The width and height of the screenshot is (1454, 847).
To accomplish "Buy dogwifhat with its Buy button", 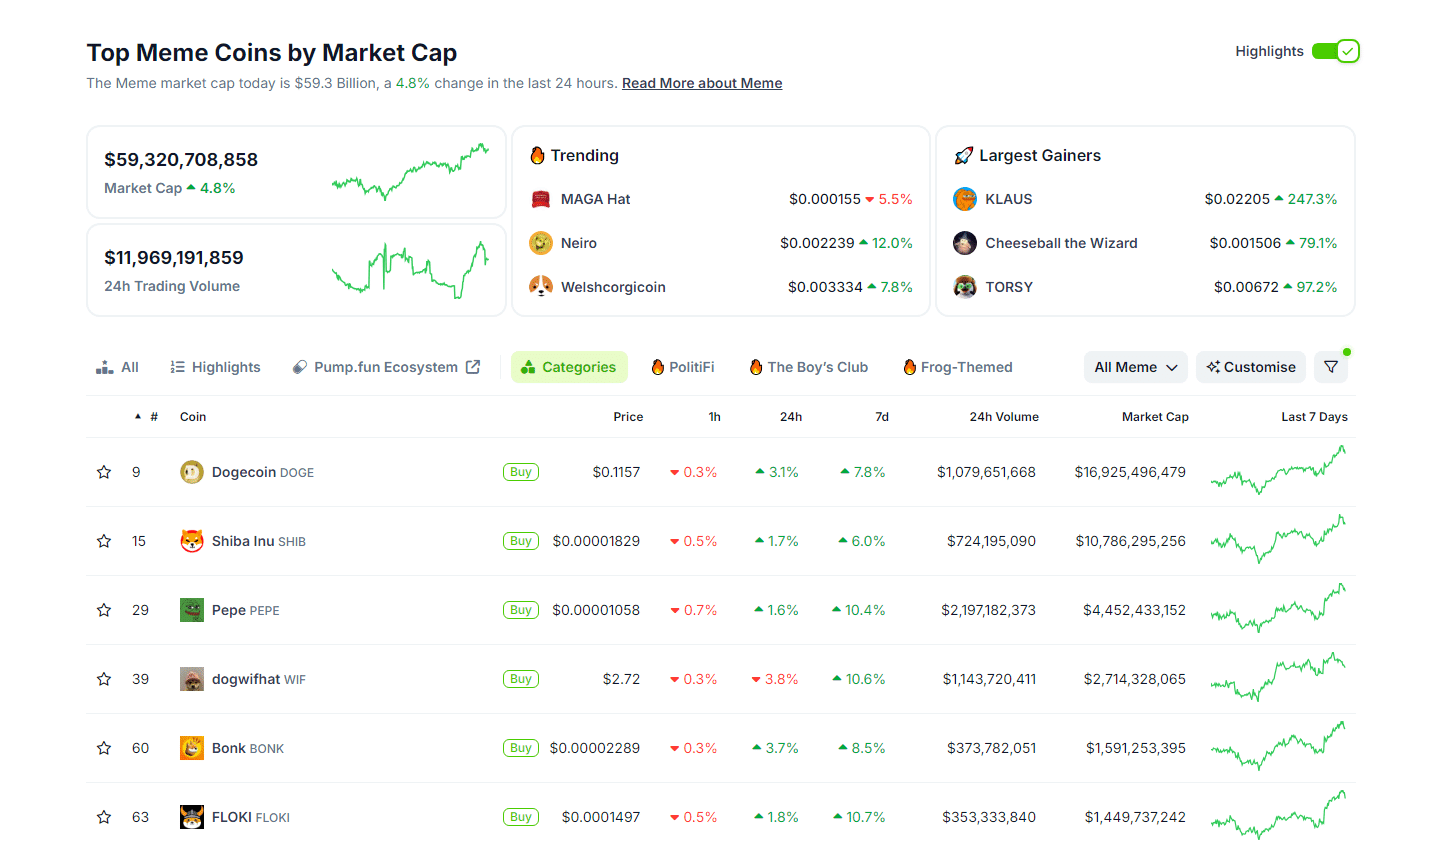I will 521,679.
